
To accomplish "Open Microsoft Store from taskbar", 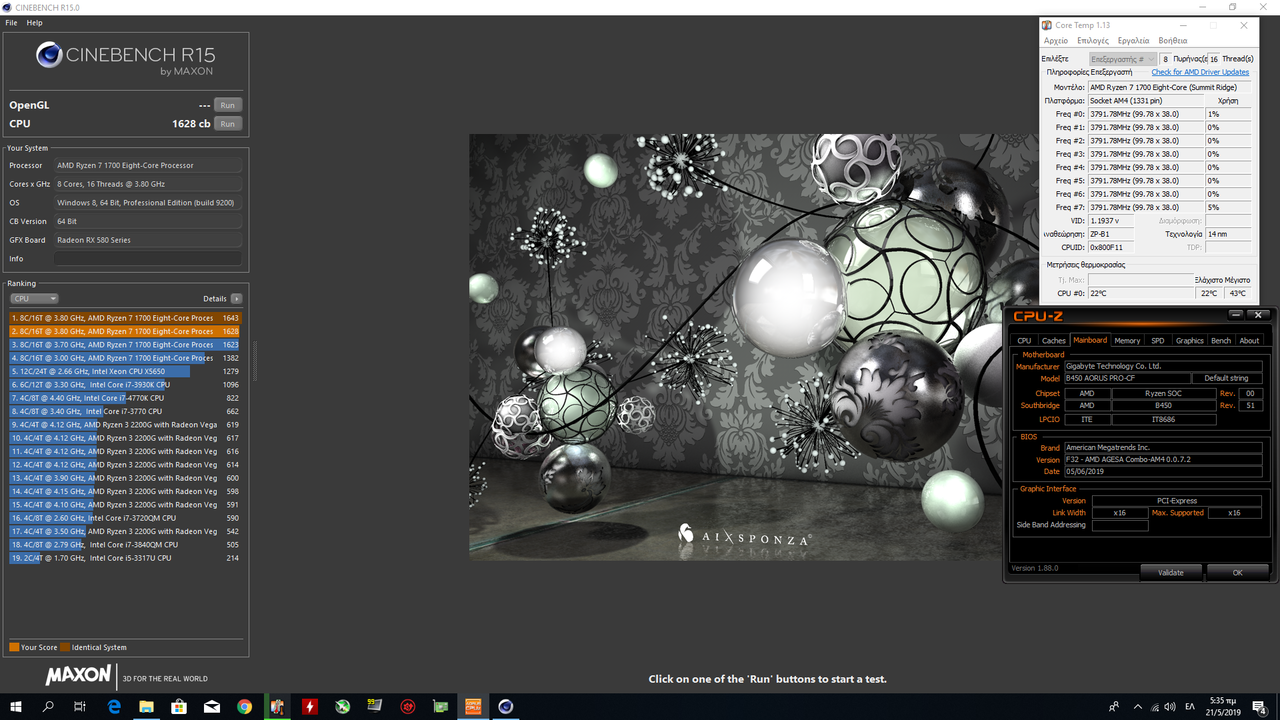I will [179, 706].
